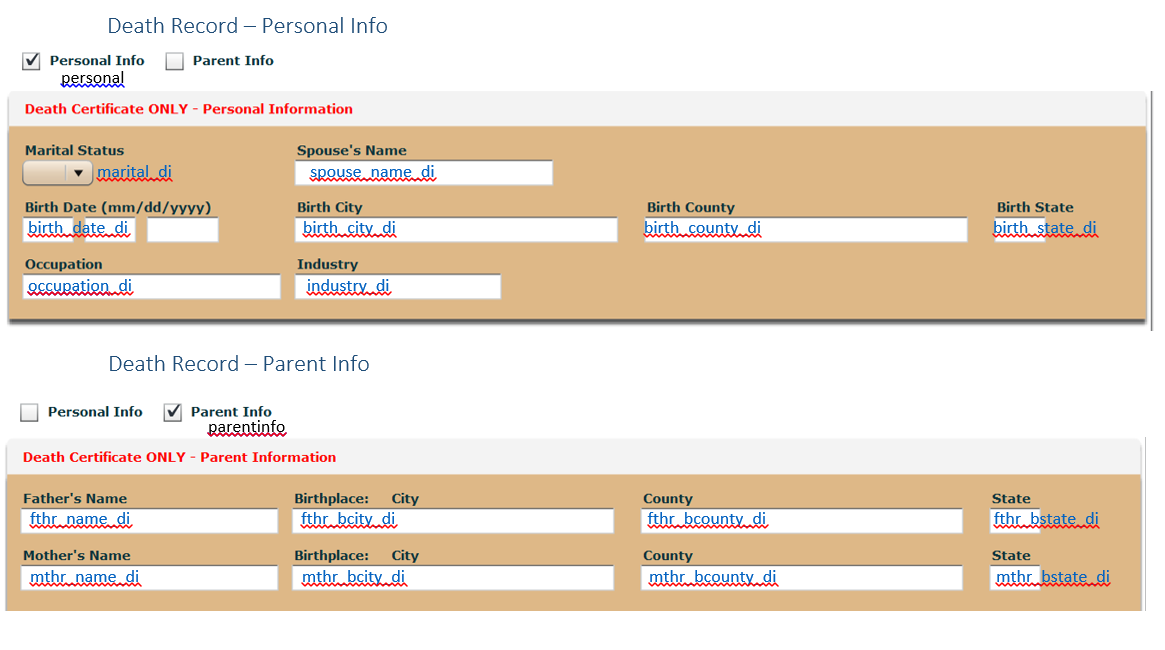Open the Marital Status dropdown
This screenshot has height=650, width=1165.
click(x=58, y=173)
